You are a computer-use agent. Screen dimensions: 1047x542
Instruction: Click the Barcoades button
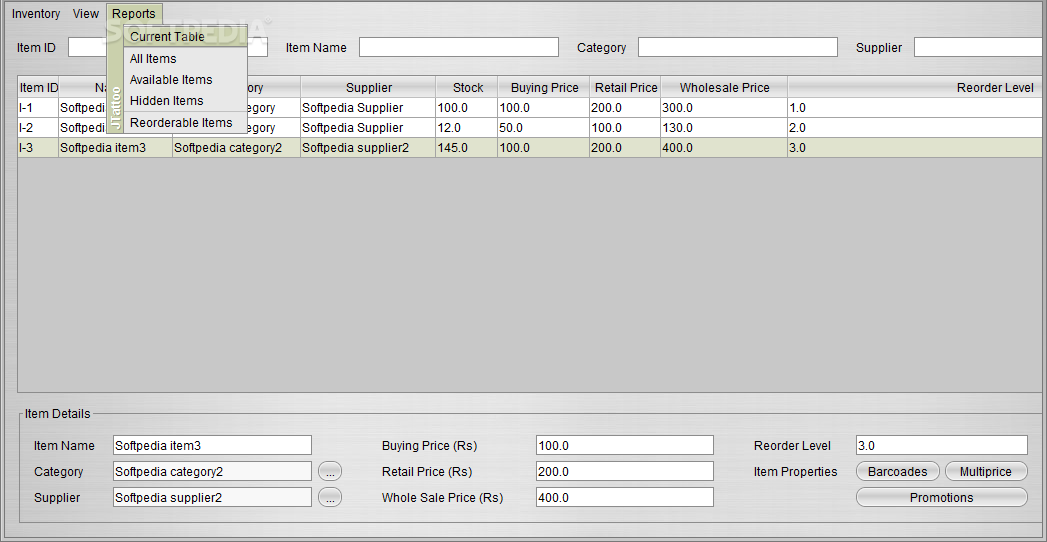point(897,471)
